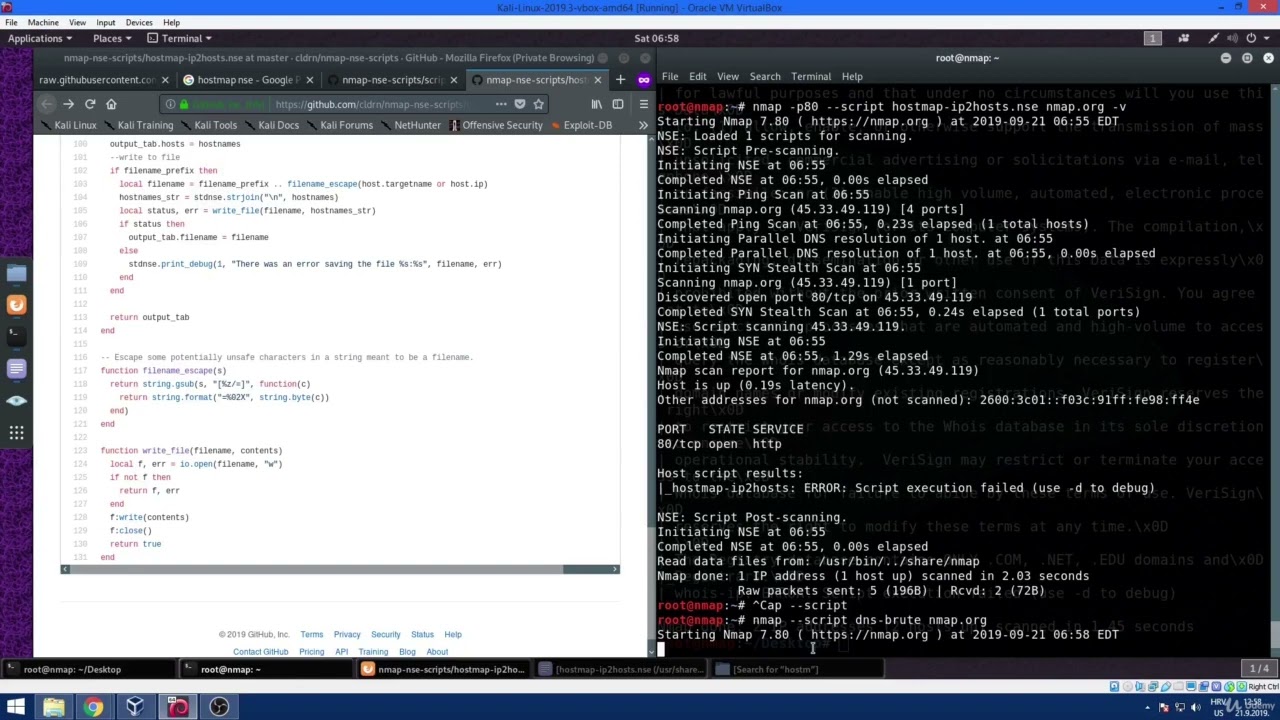Image resolution: width=1280 pixels, height=720 pixels.
Task: Open the terminal Help menu
Action: coord(852,76)
